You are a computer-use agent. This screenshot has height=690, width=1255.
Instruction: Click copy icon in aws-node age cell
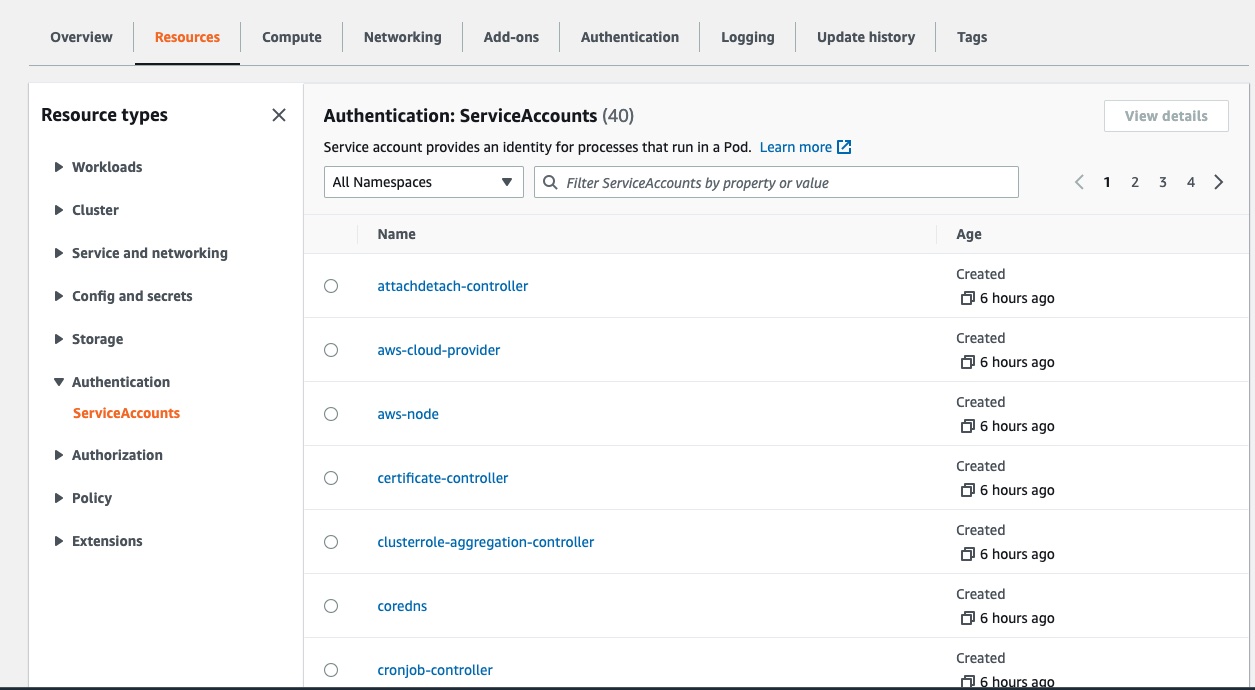967,426
